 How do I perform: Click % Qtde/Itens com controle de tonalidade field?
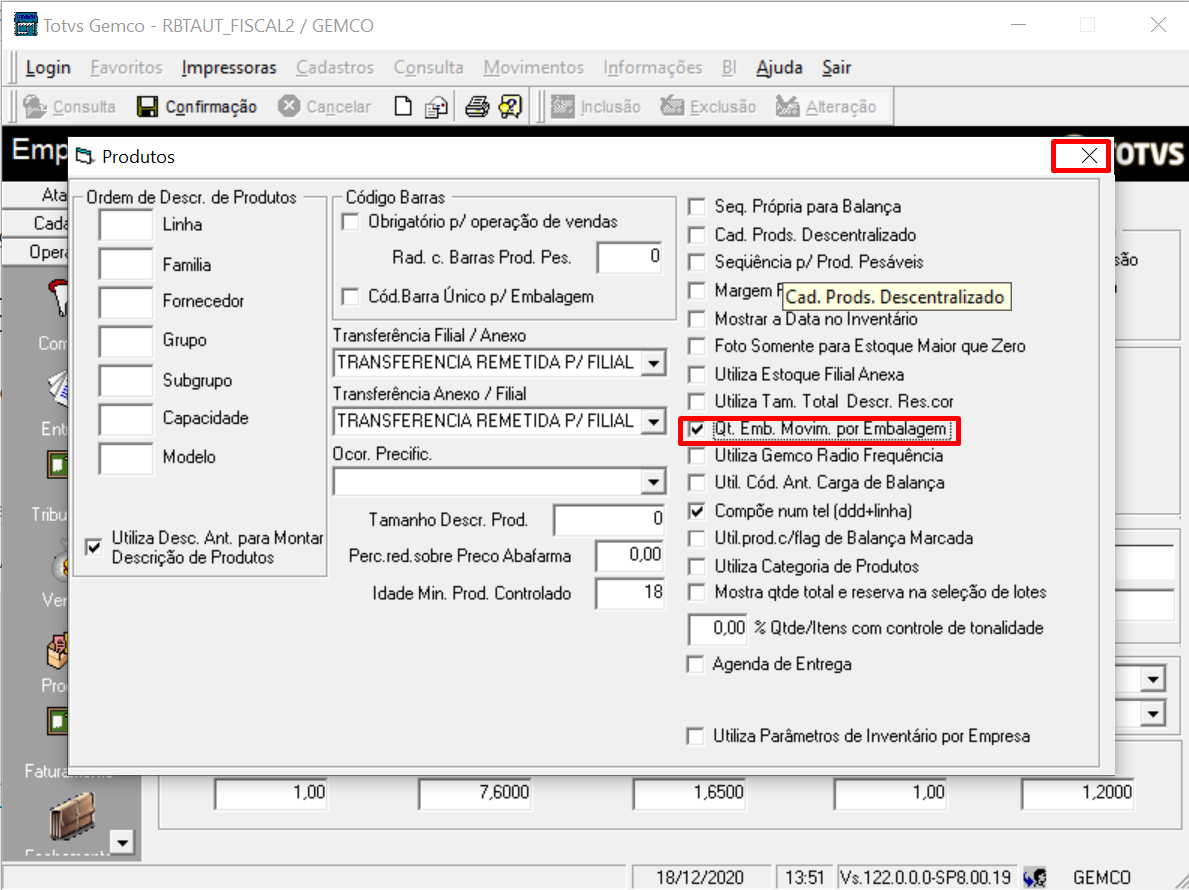pos(717,629)
